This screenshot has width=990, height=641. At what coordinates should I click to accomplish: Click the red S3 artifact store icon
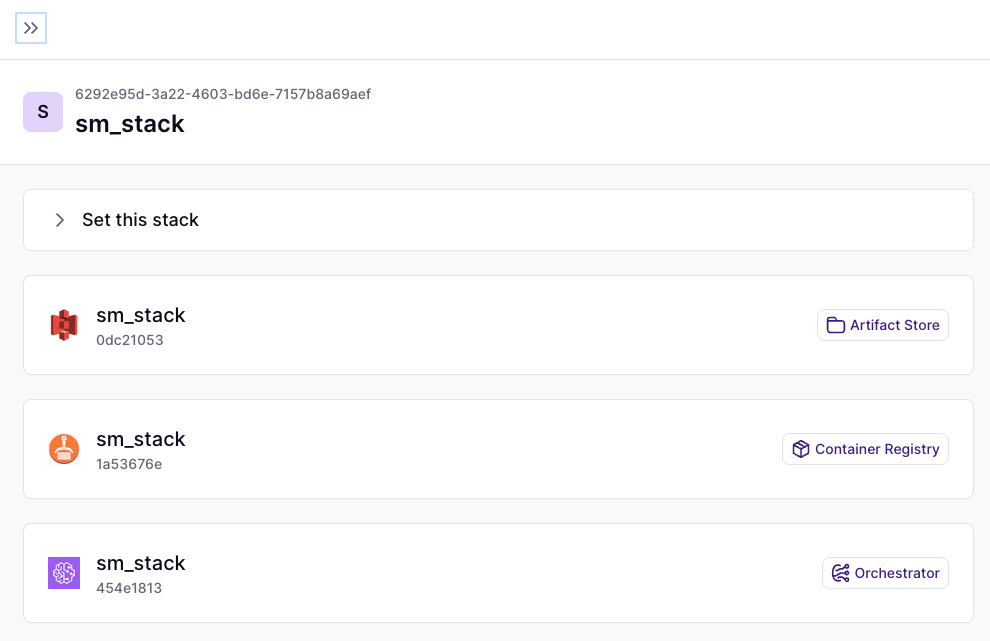point(64,325)
